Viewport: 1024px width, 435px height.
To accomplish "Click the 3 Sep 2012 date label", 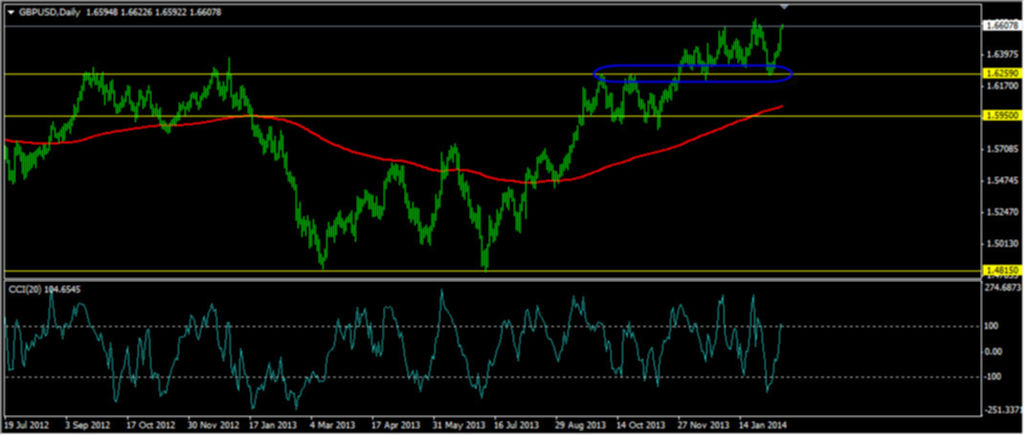I will 88,424.
